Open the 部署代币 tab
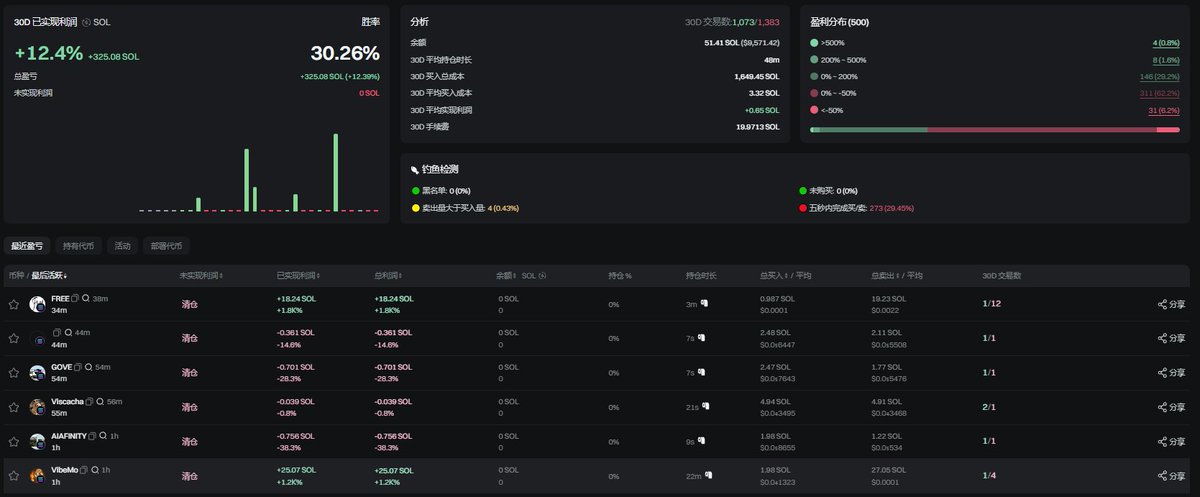1200x497 pixels. tap(166, 245)
